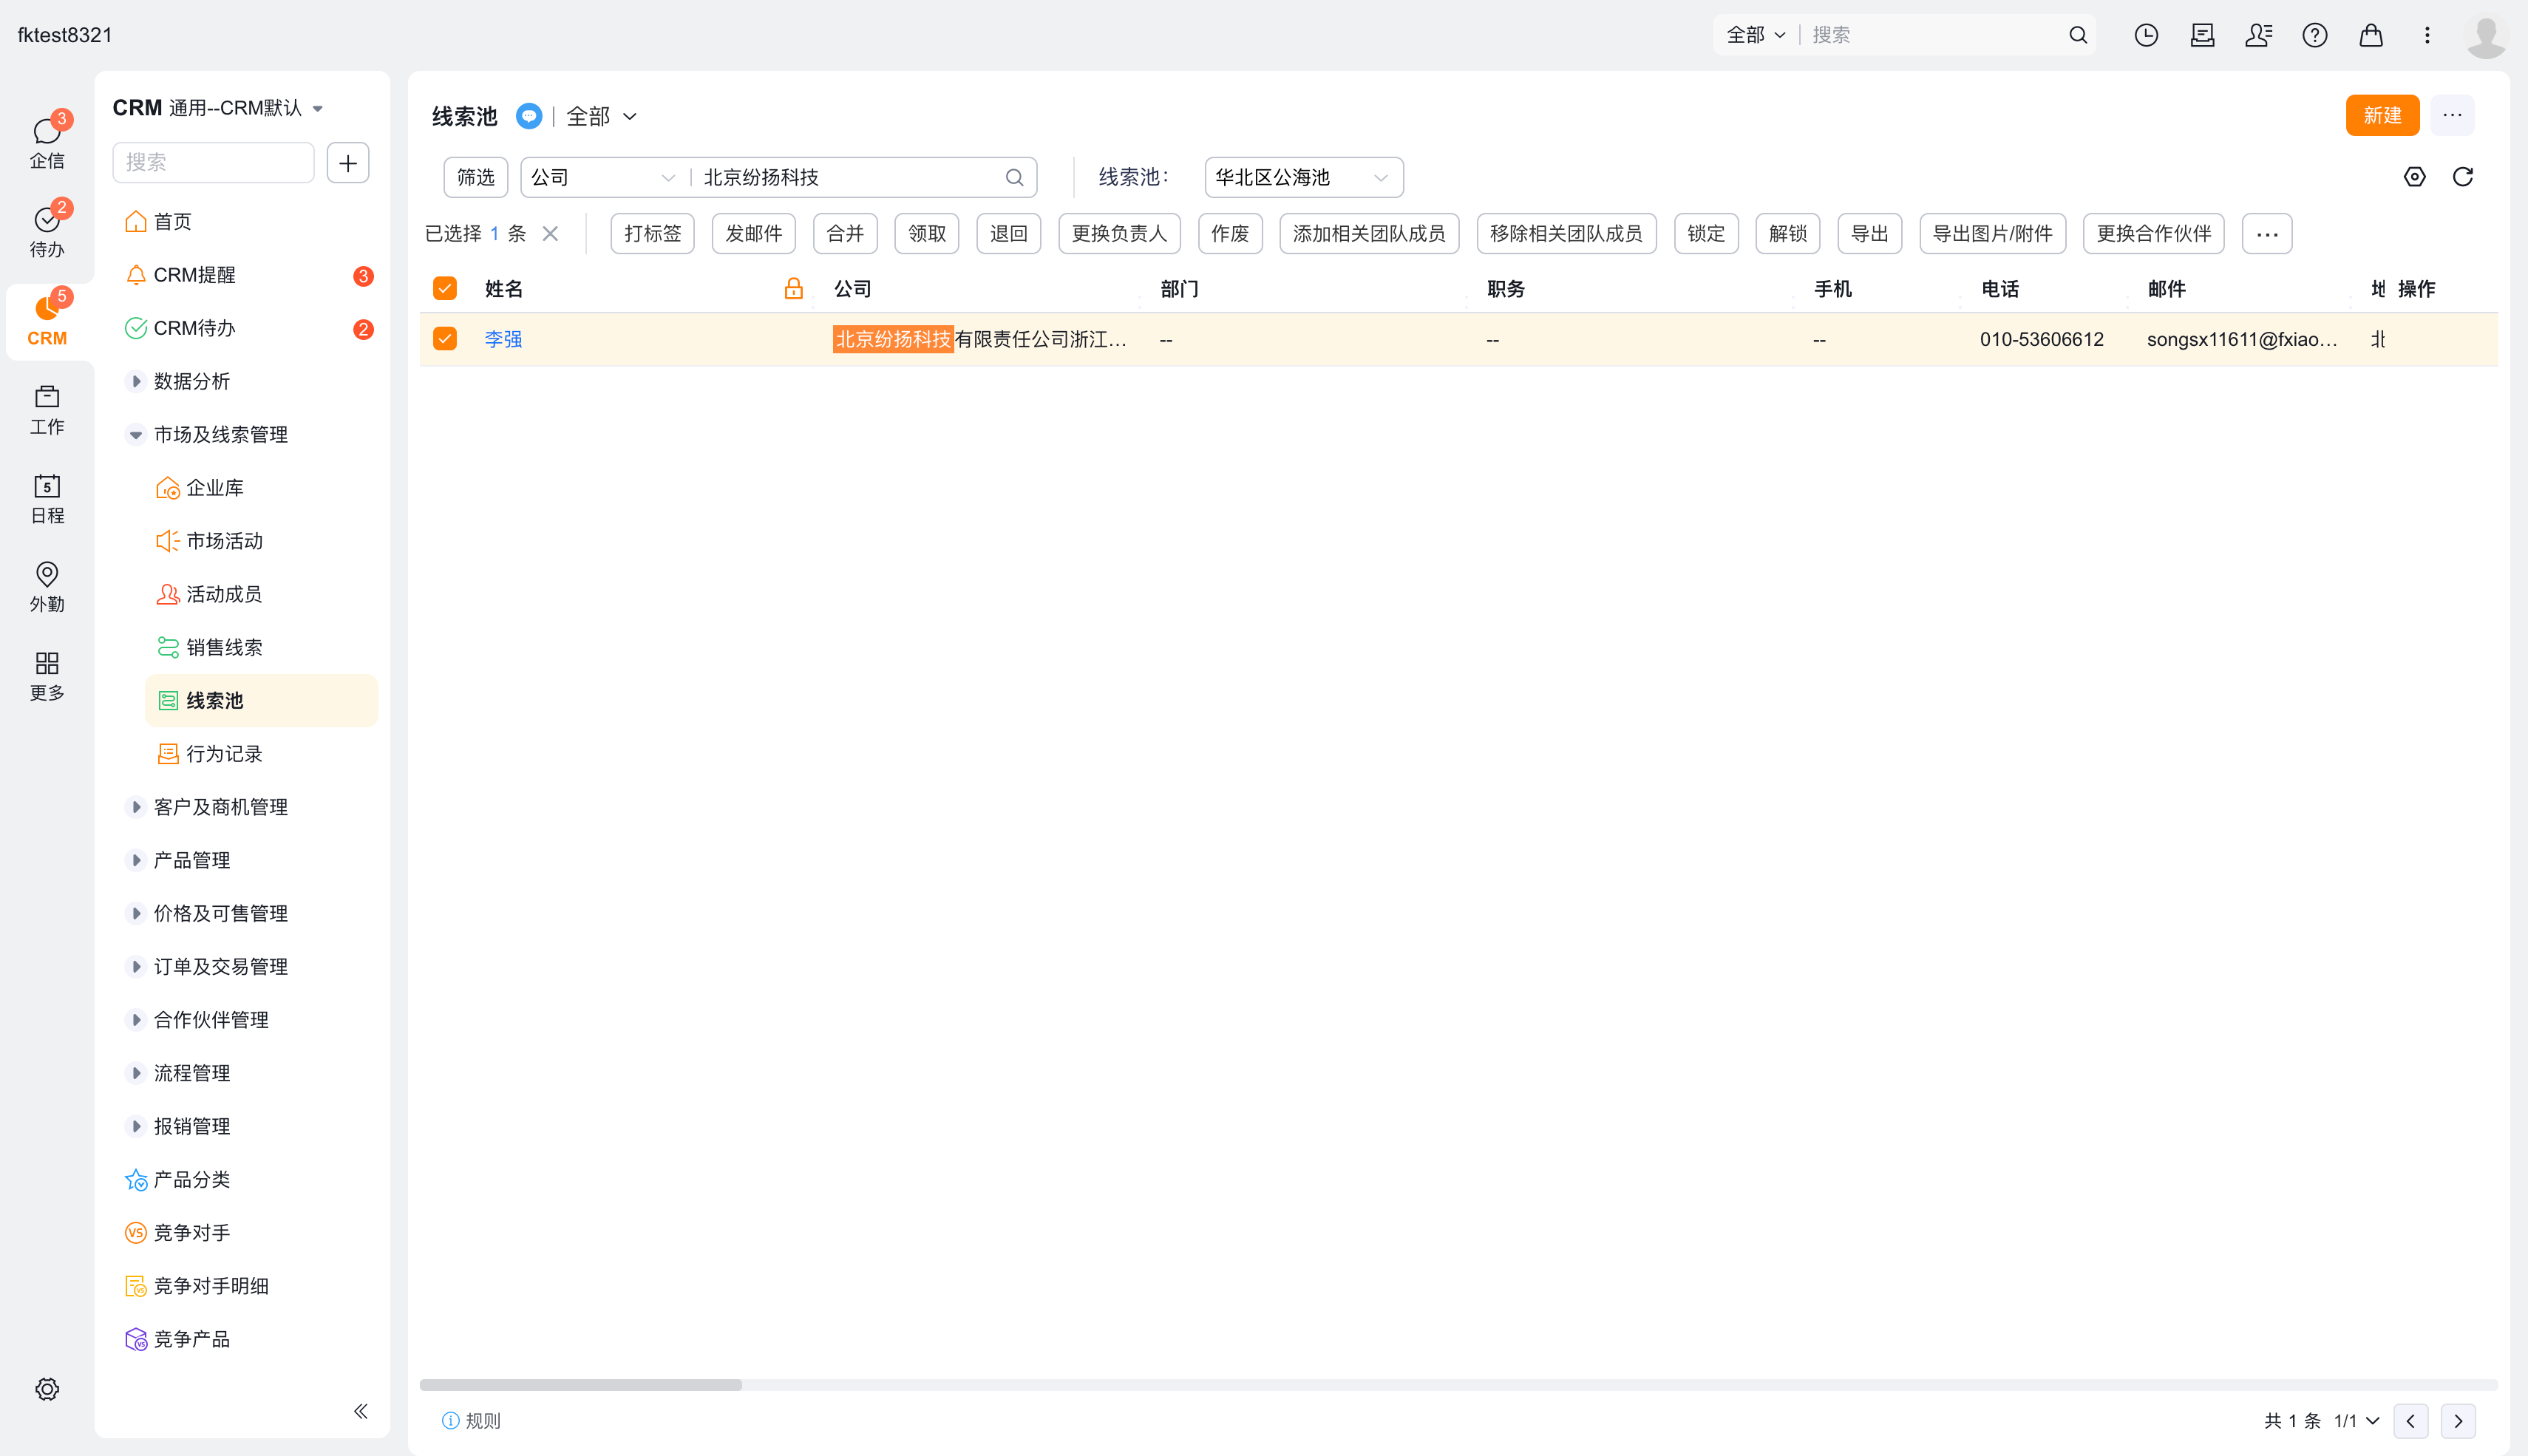Open settings gear in left rail
Screen dimensions: 2528x1456
[x=47, y=1389]
